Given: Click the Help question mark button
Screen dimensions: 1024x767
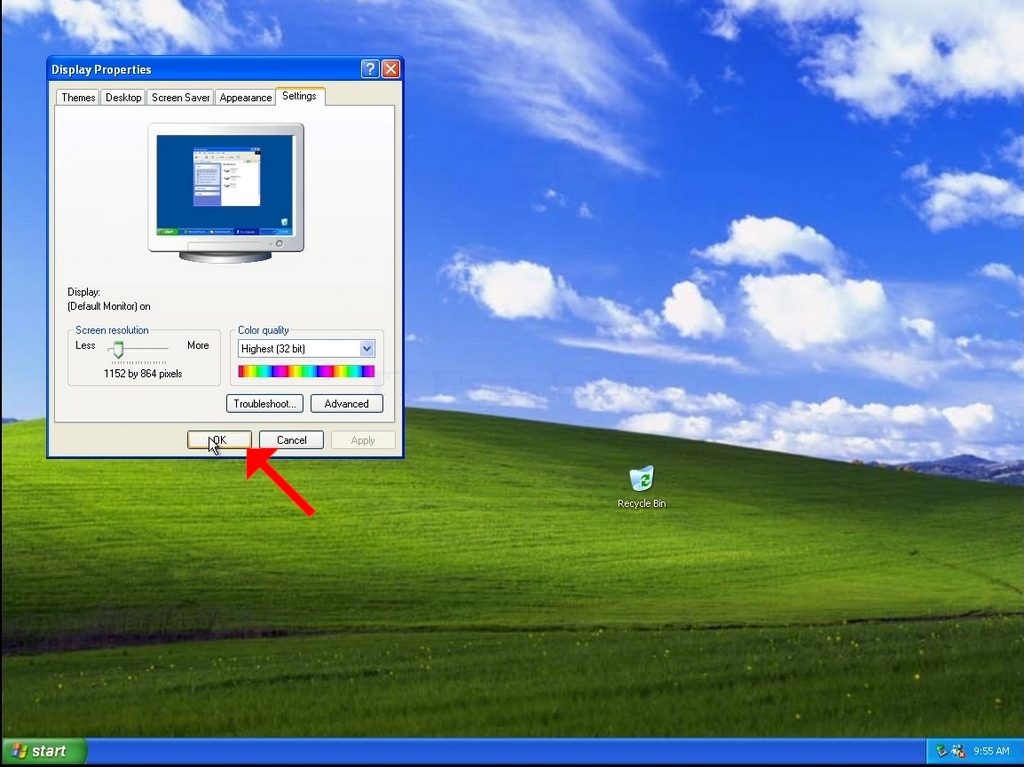Looking at the screenshot, I should tap(370, 69).
